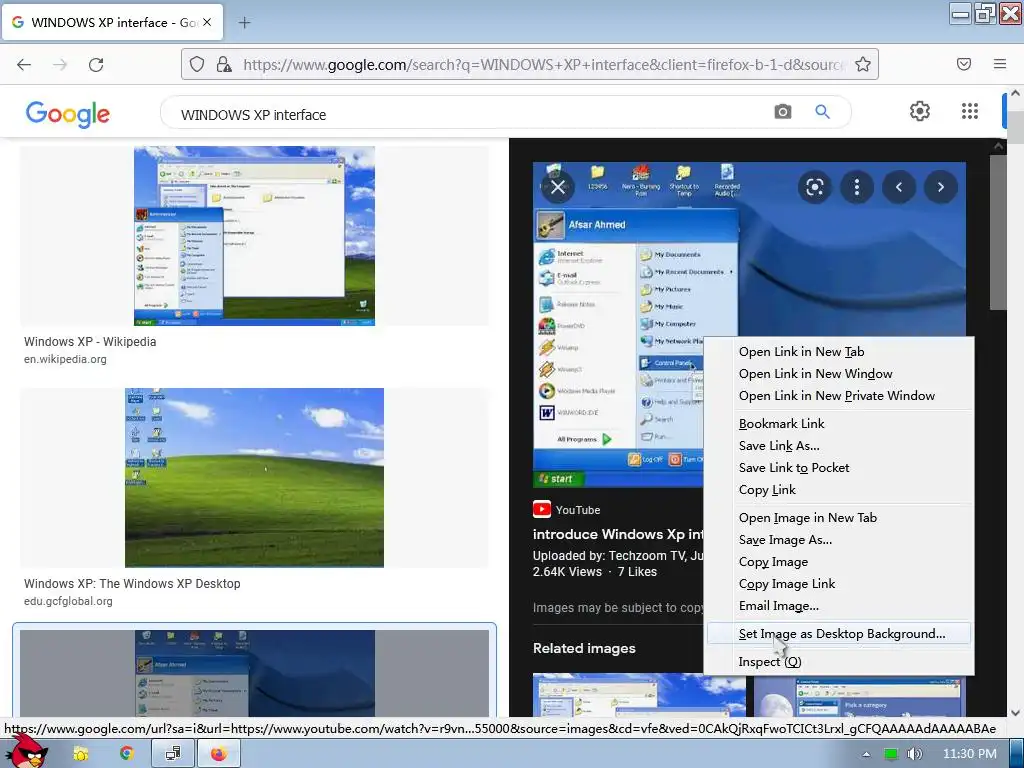Image resolution: width=1024 pixels, height=768 pixels.
Task: Open the Pick a category related thumbnail
Action: point(859,695)
